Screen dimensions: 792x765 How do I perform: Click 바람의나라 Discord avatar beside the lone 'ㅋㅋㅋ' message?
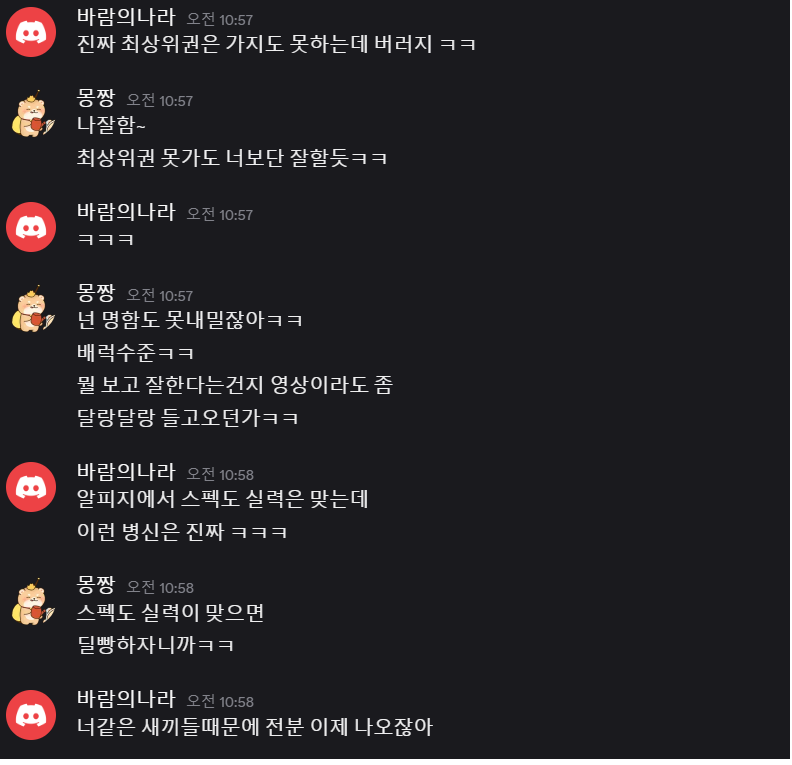point(31,227)
